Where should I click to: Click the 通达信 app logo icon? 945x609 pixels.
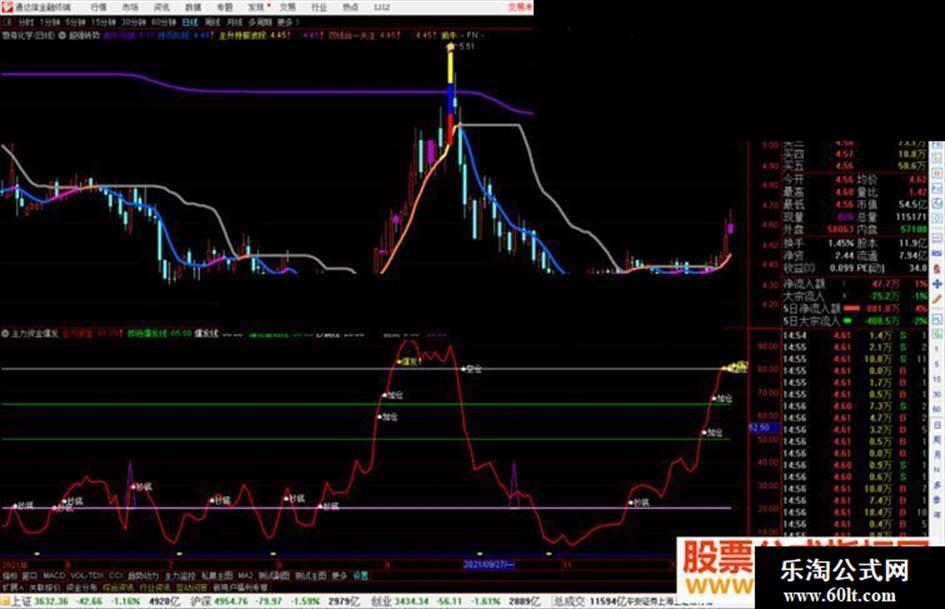[x=7, y=7]
